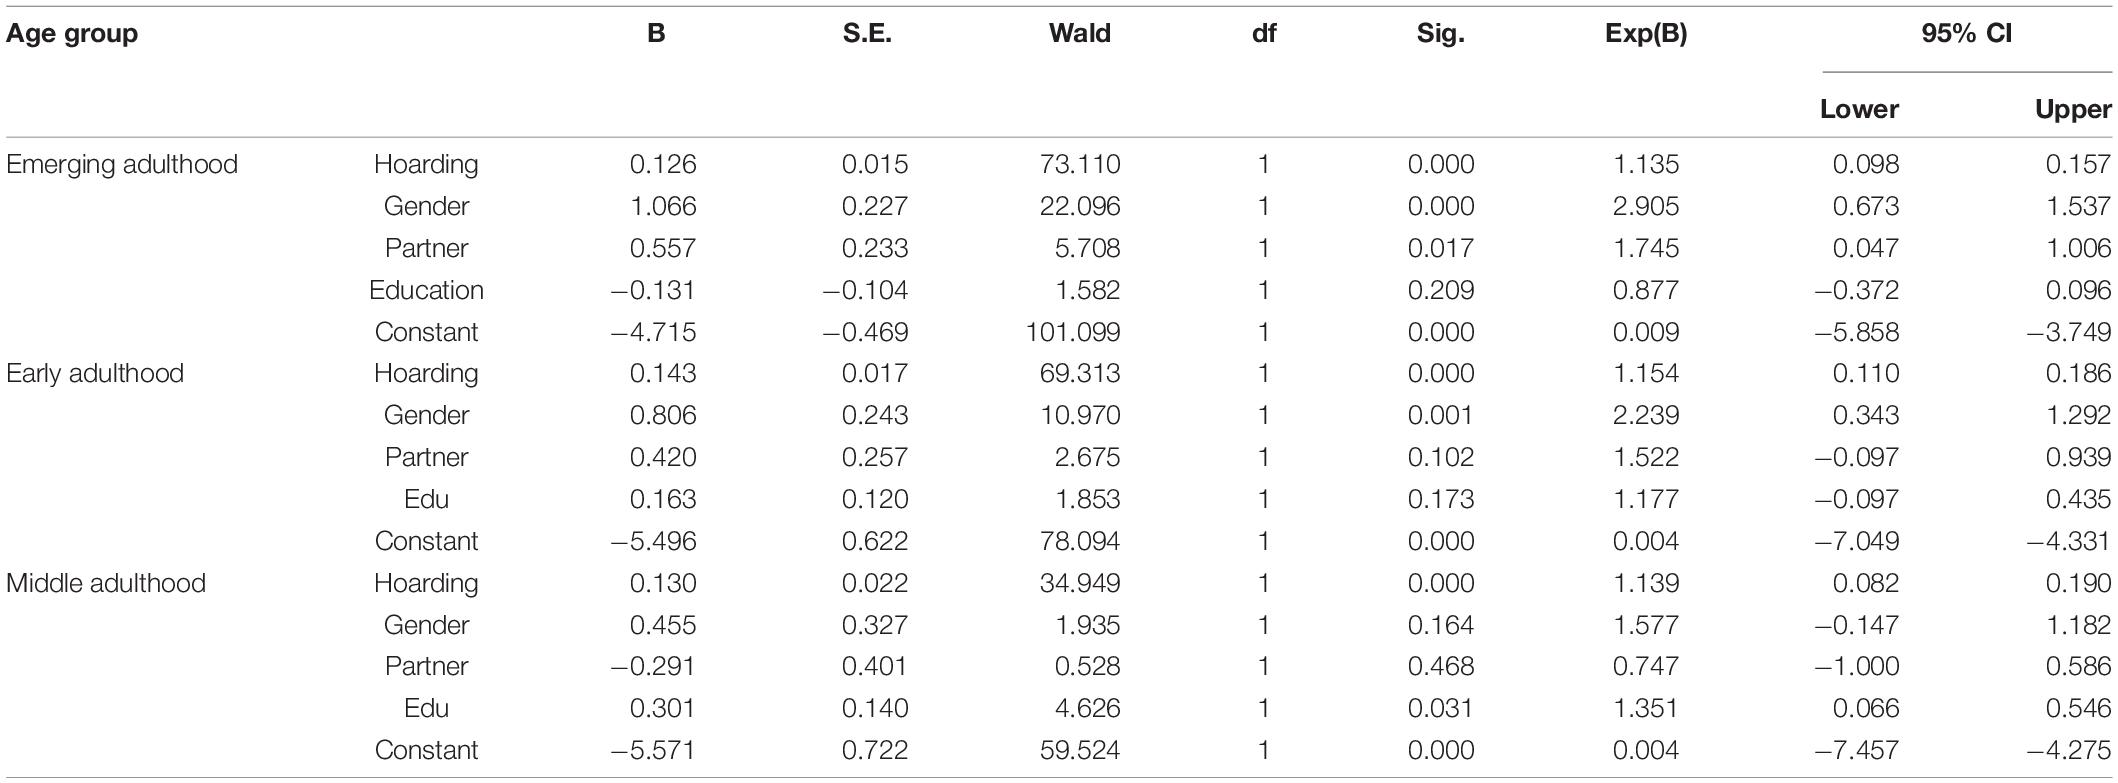The width and height of the screenshot is (2118, 783).
Task: Select the Upper CI value −4.275
Action: pos(2069,750)
